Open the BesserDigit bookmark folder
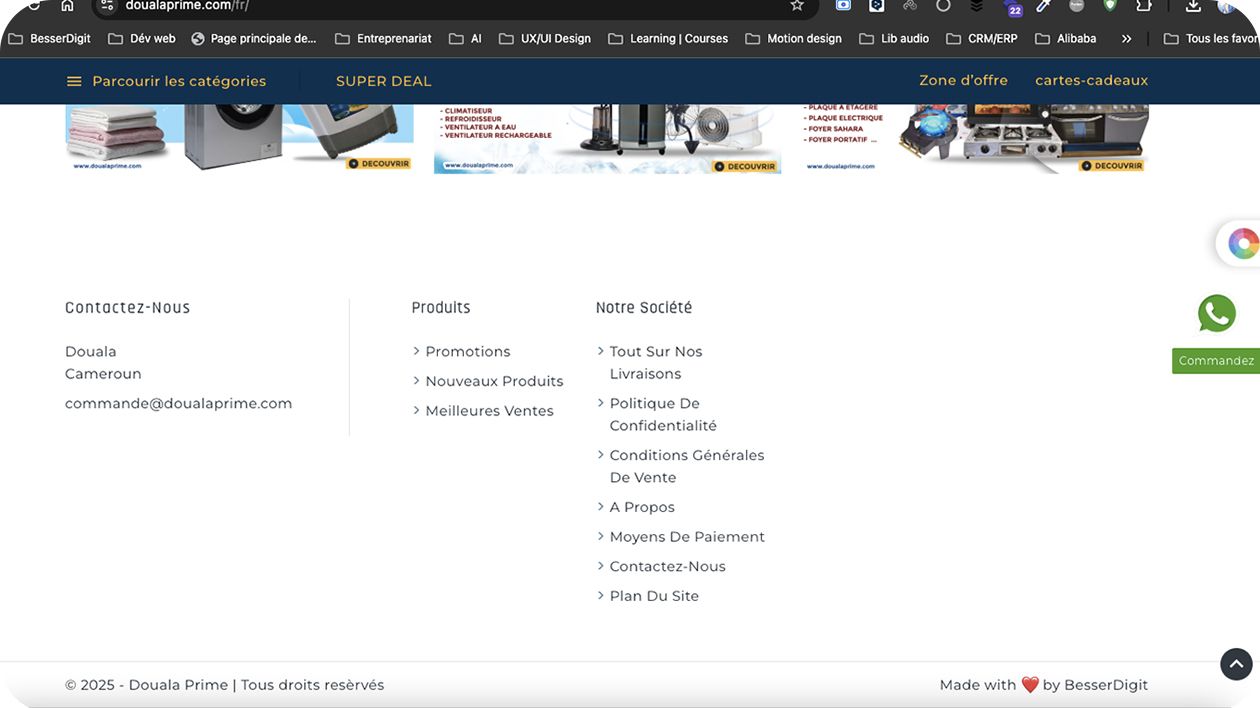Image resolution: width=1260 pixels, height=708 pixels. point(49,39)
